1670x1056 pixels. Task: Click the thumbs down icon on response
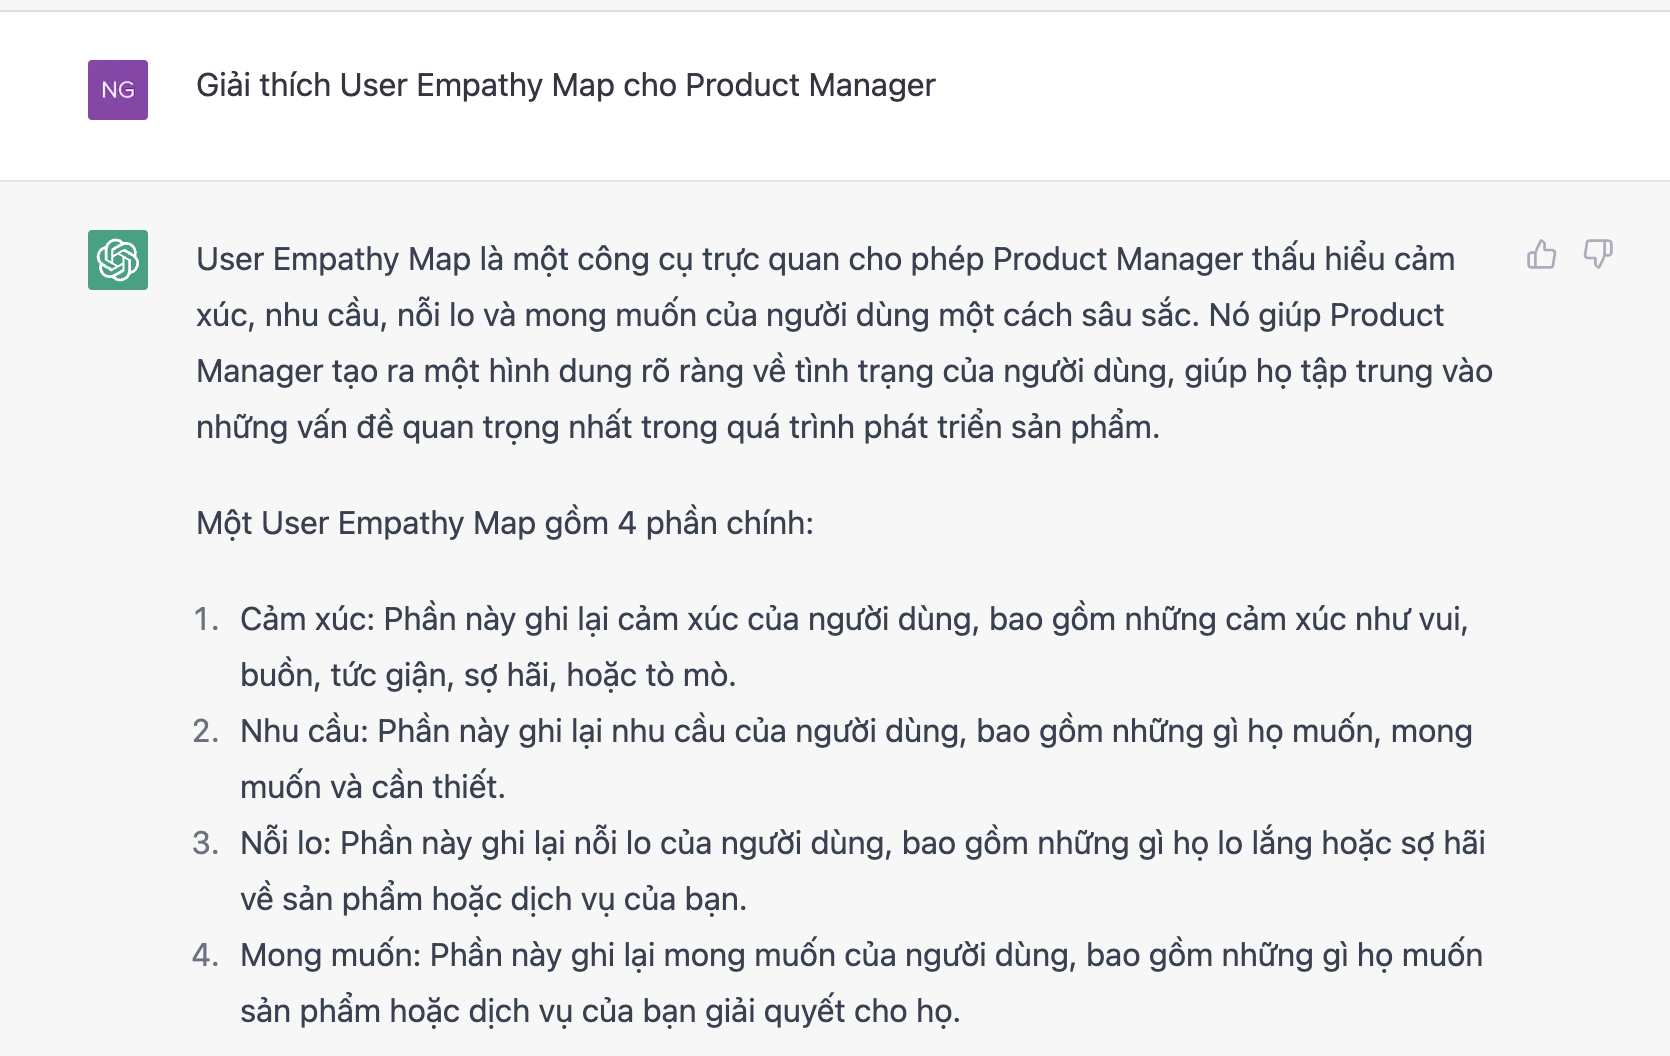tap(1598, 255)
